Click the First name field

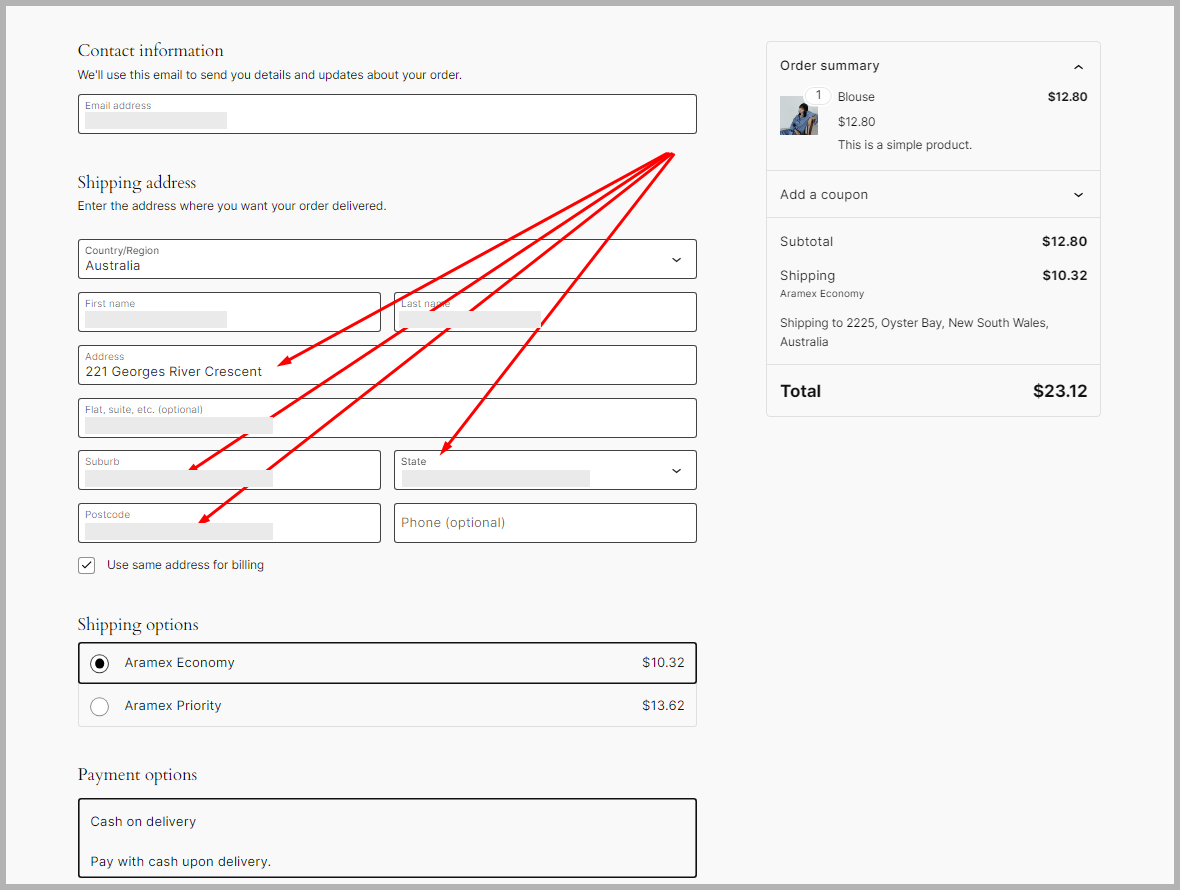tap(229, 313)
